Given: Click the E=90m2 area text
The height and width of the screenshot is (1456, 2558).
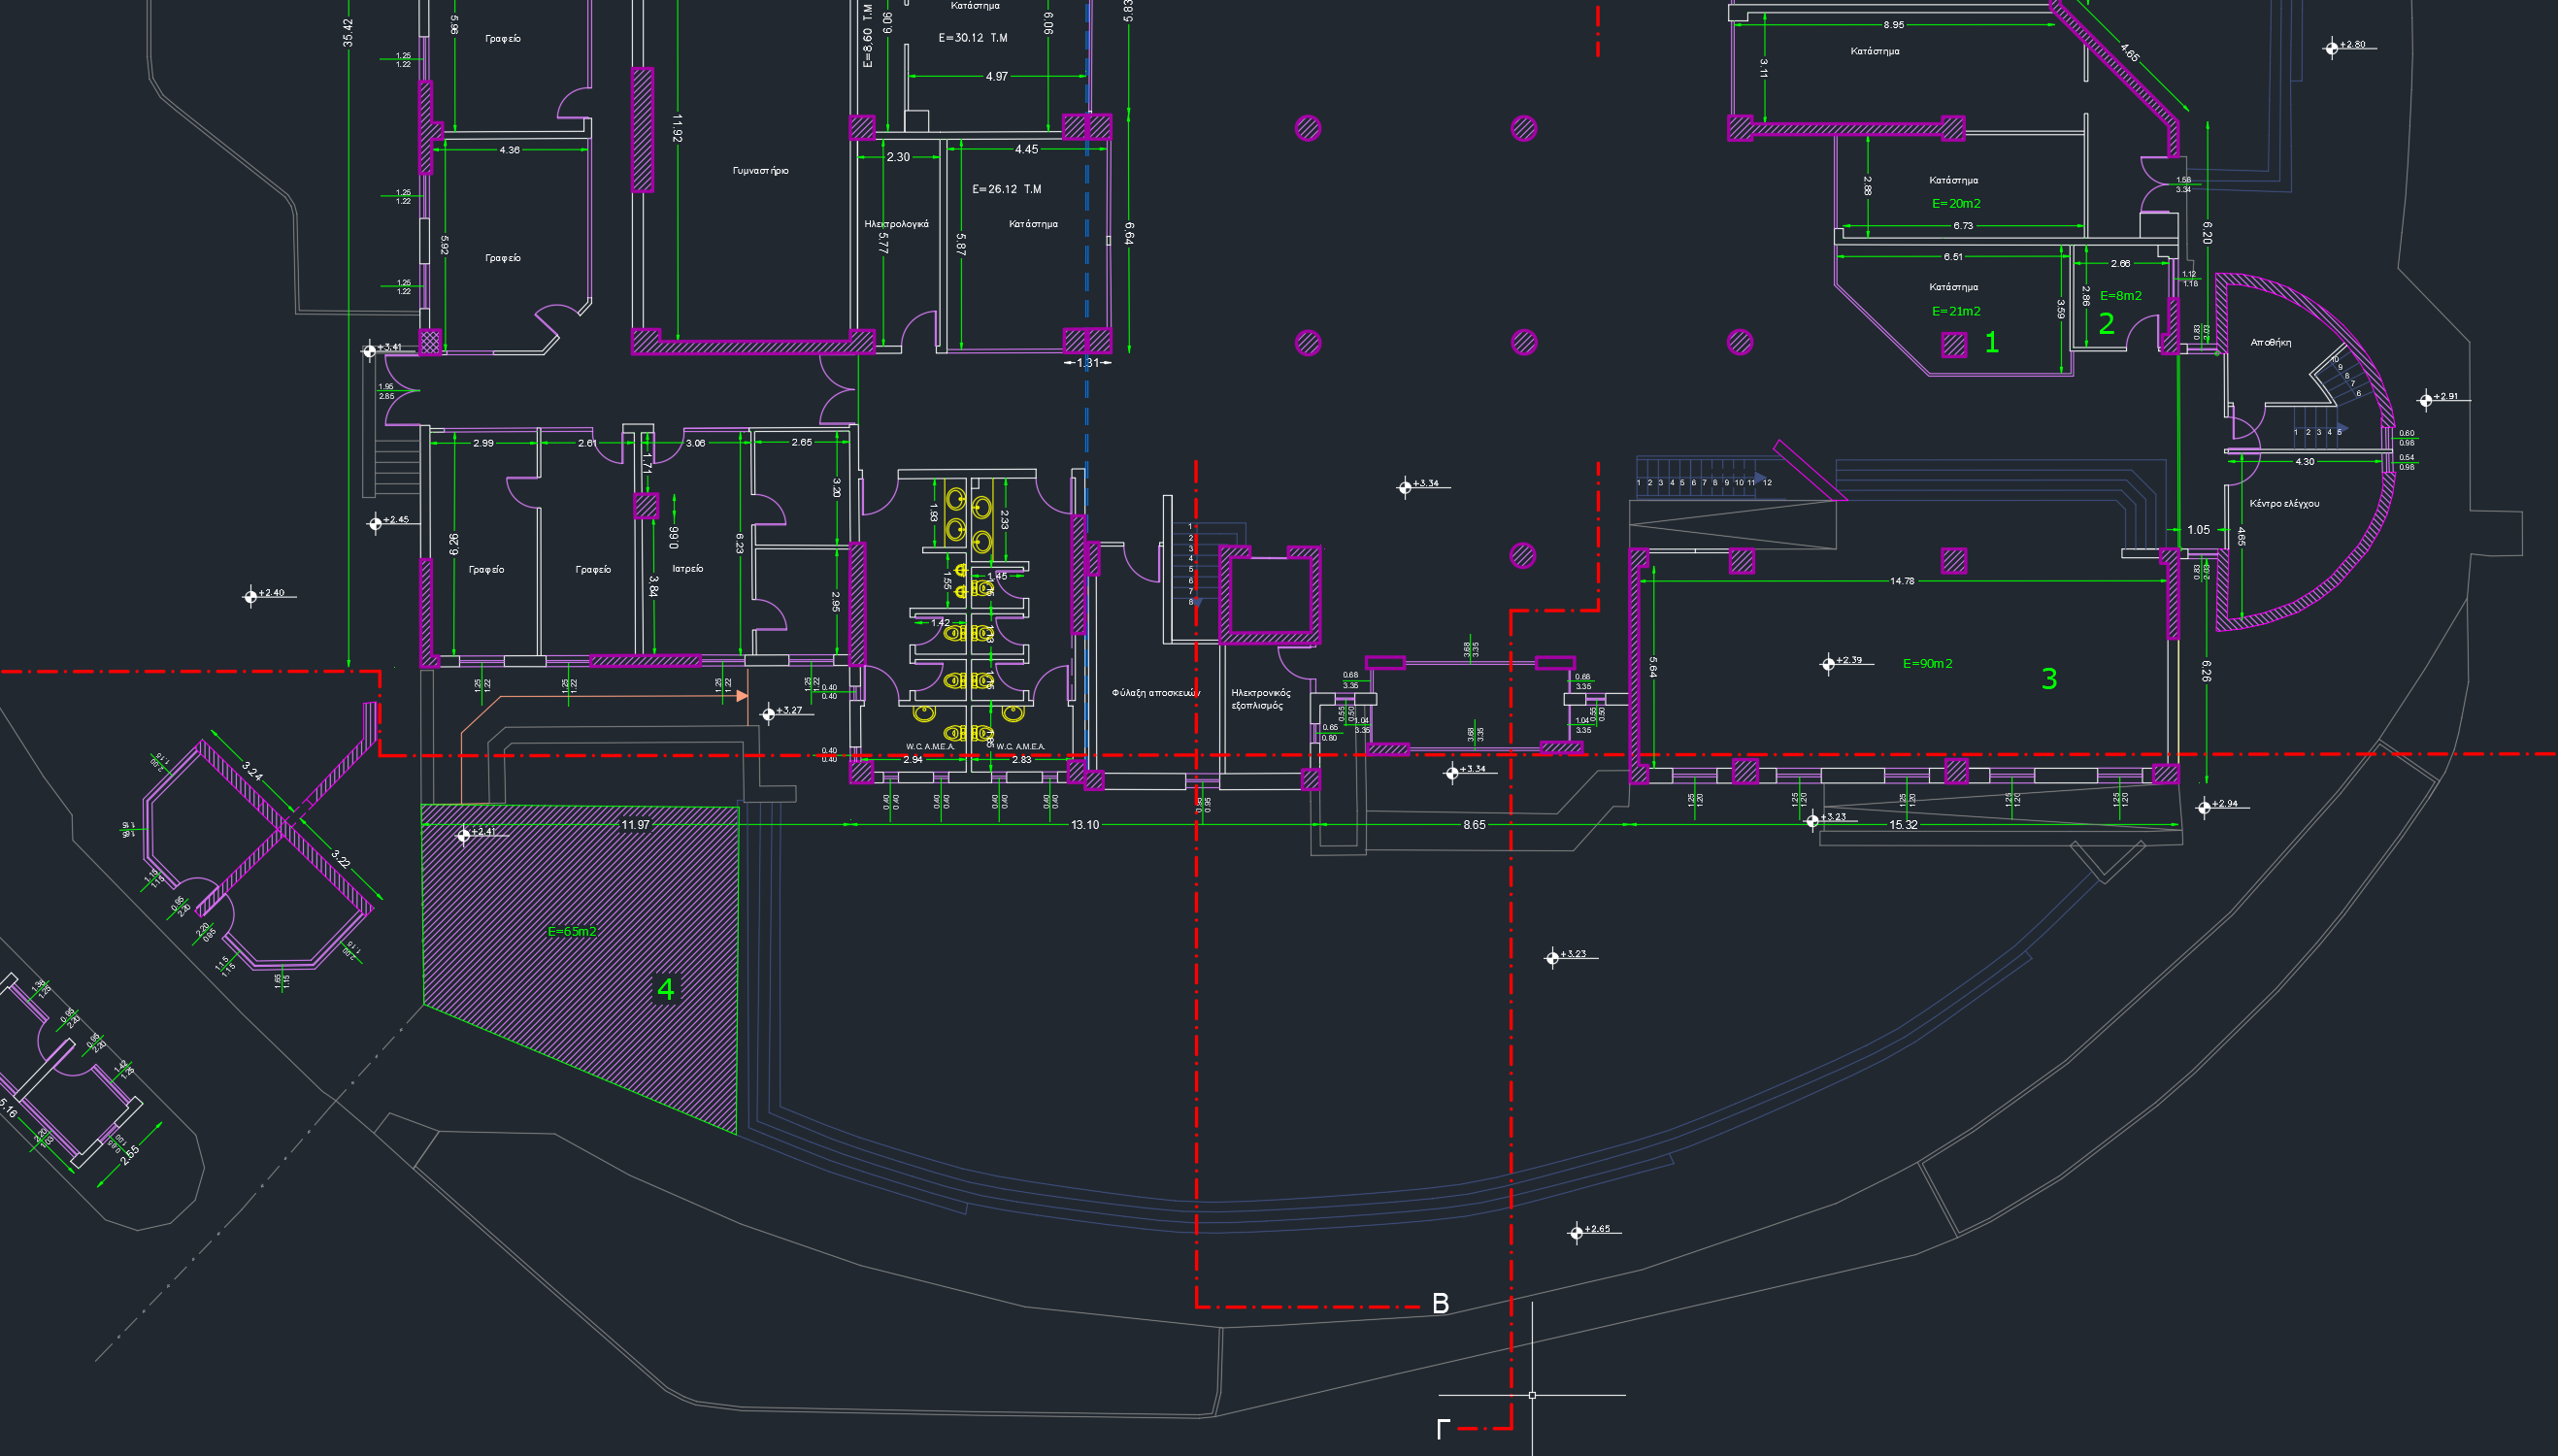Looking at the screenshot, I should coord(1927,664).
